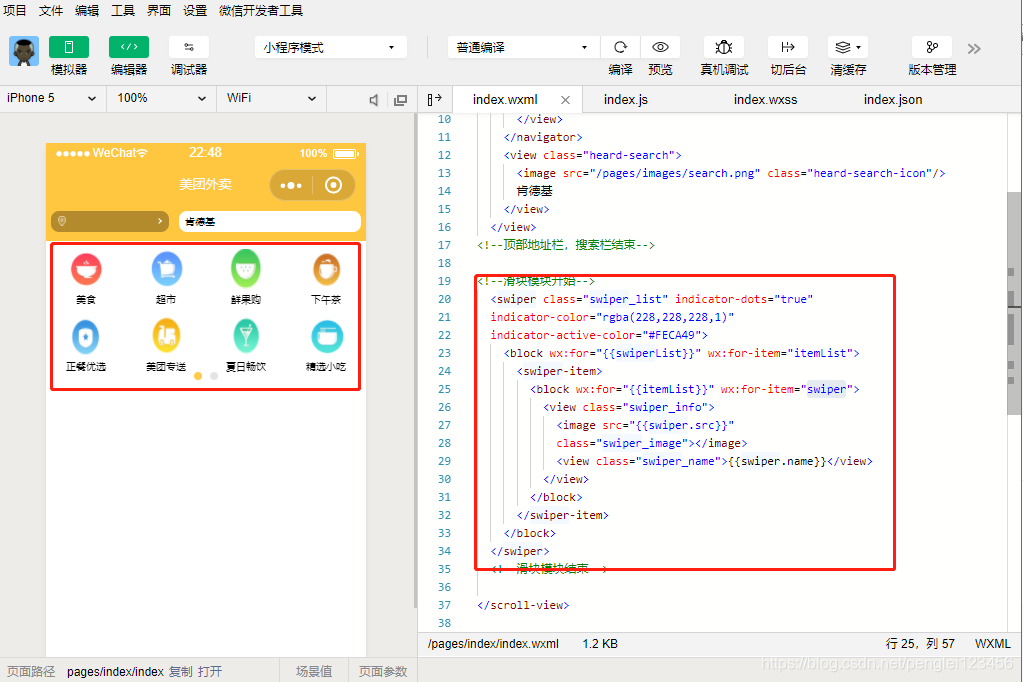Image resolution: width=1023 pixels, height=682 pixels.
Task: Click the compile refresh icon
Action: (620, 47)
